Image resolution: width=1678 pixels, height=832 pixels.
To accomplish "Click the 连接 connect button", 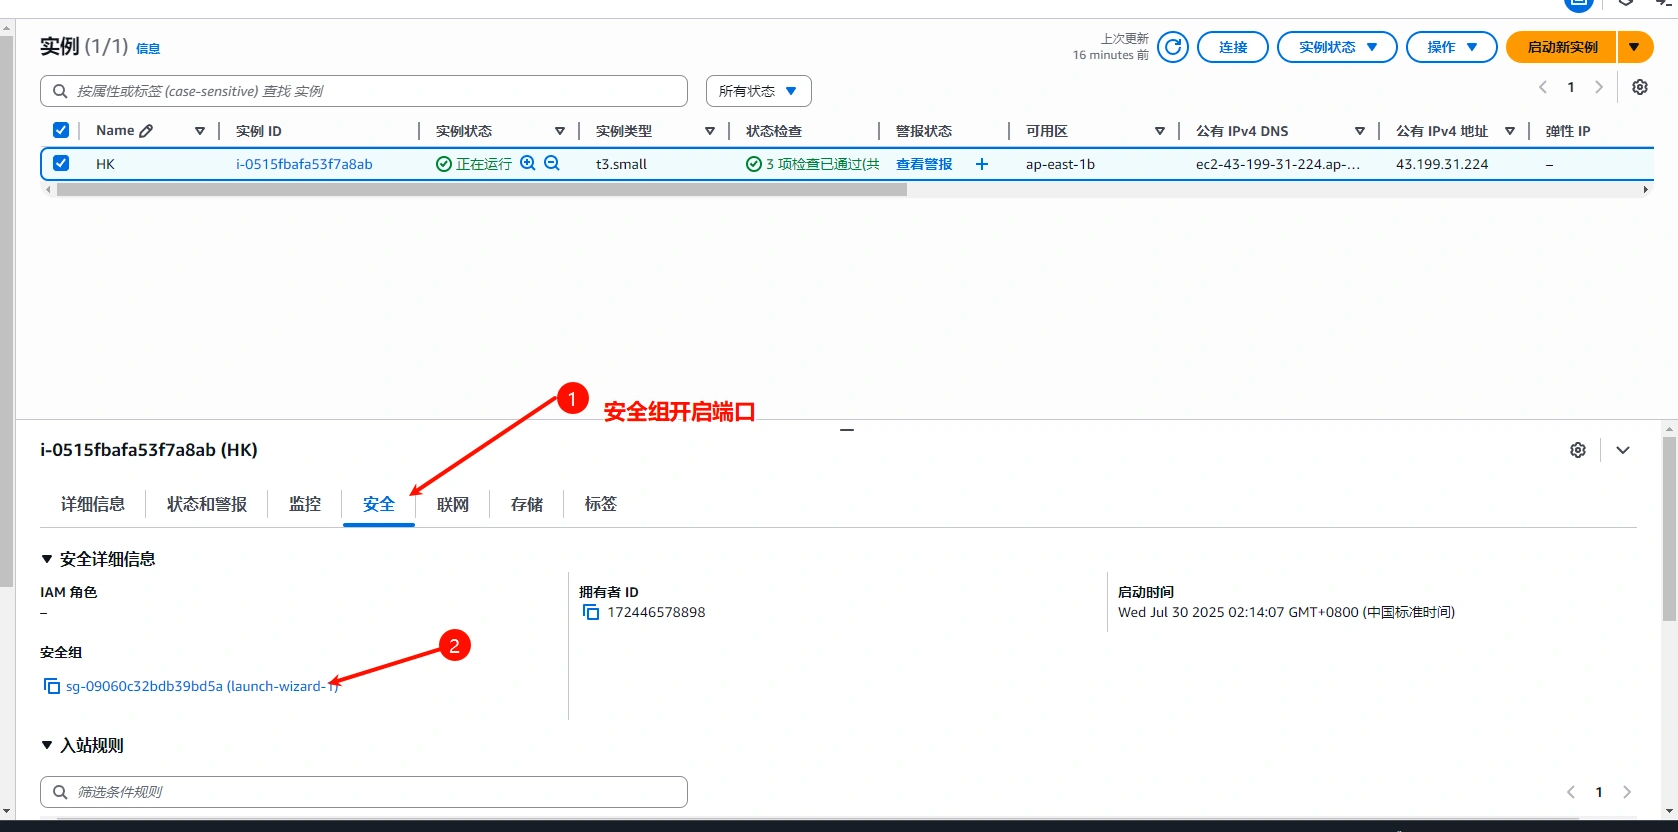I will [x=1232, y=47].
